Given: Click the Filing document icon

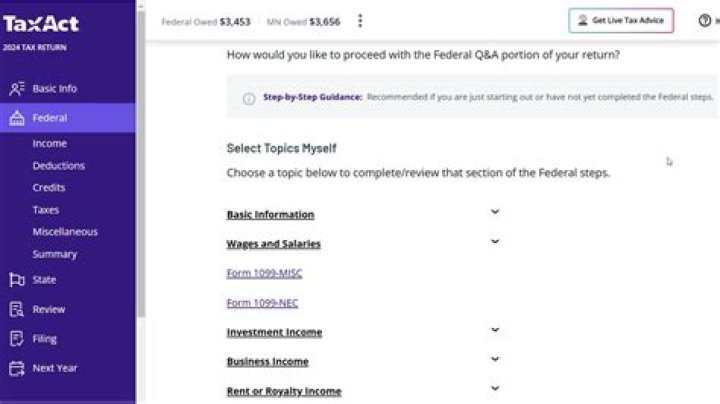Looking at the screenshot, I should [16, 339].
